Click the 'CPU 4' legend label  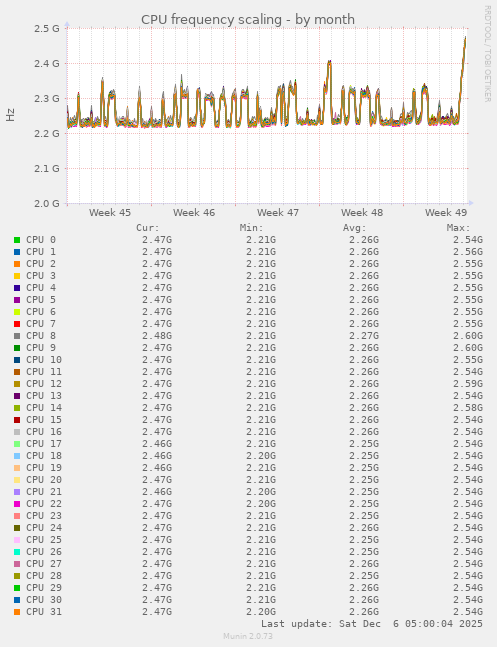click(41, 288)
